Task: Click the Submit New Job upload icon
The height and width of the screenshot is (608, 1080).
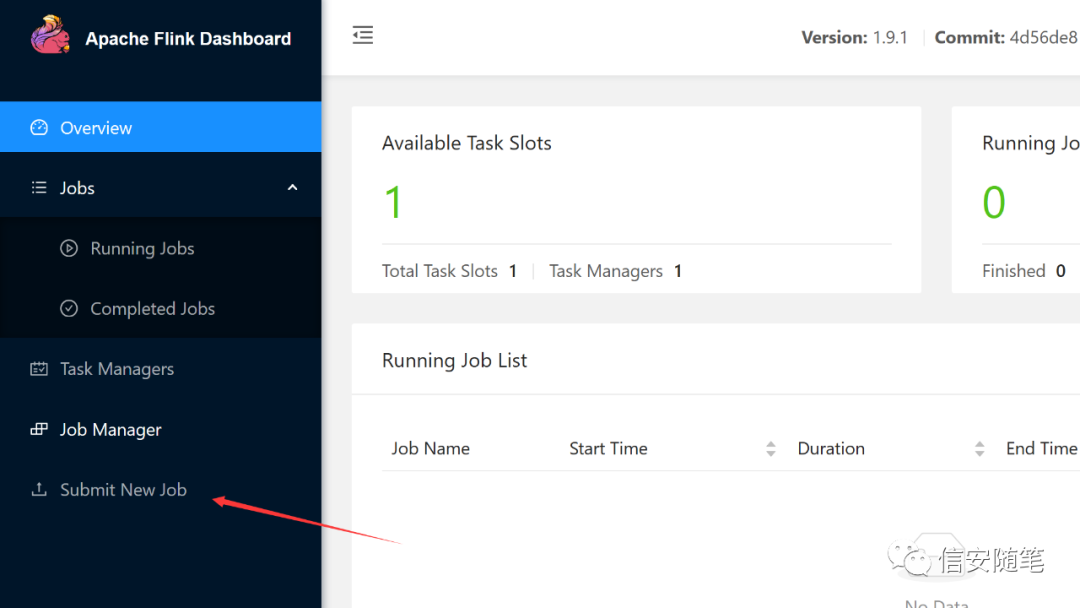Action: point(39,490)
